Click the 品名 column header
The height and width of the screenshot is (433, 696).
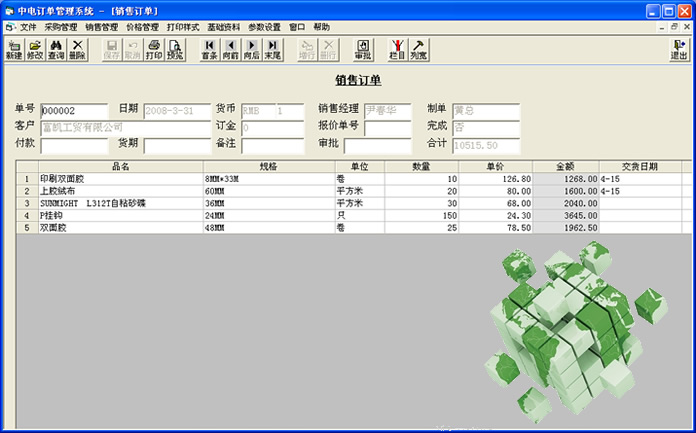click(121, 167)
